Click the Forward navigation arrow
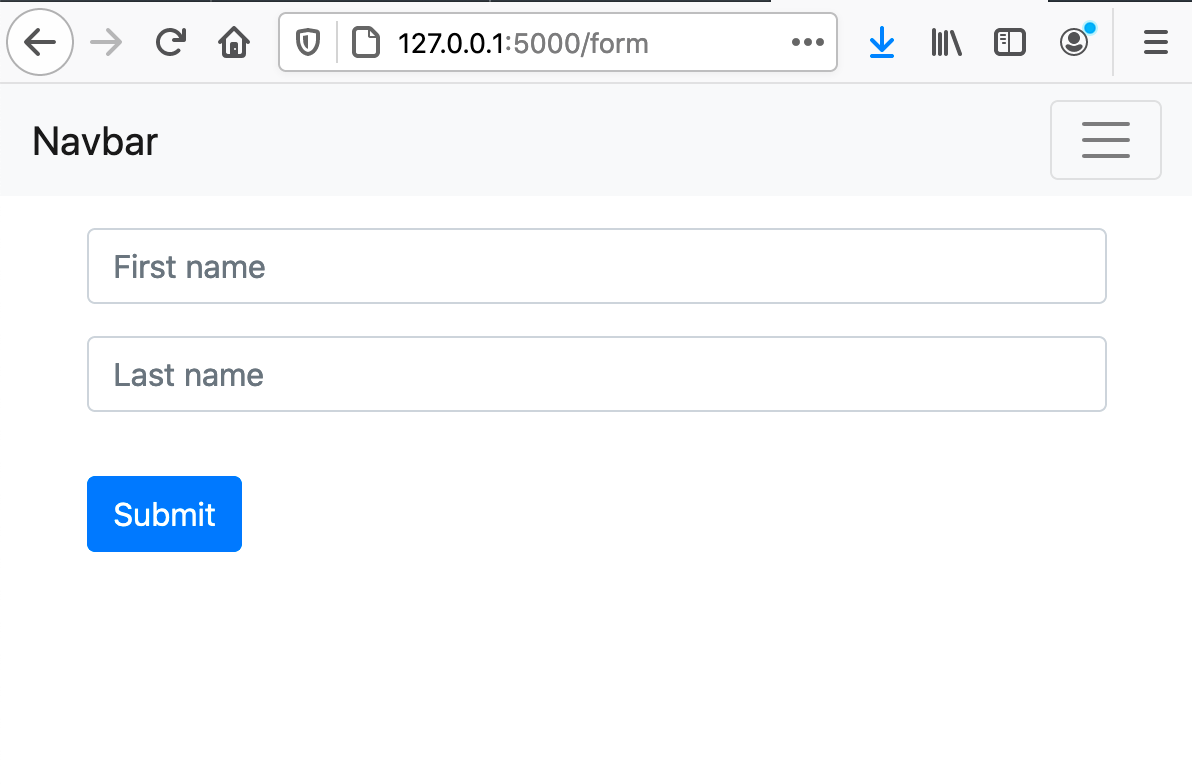Screen dimensions: 1192x784 tap(105, 42)
